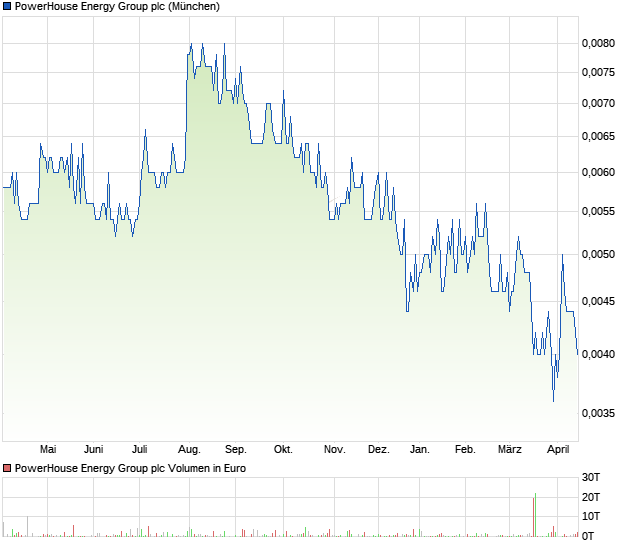Click the 0,0045 price axis value
This screenshot has width=620, height=546.
pos(598,301)
